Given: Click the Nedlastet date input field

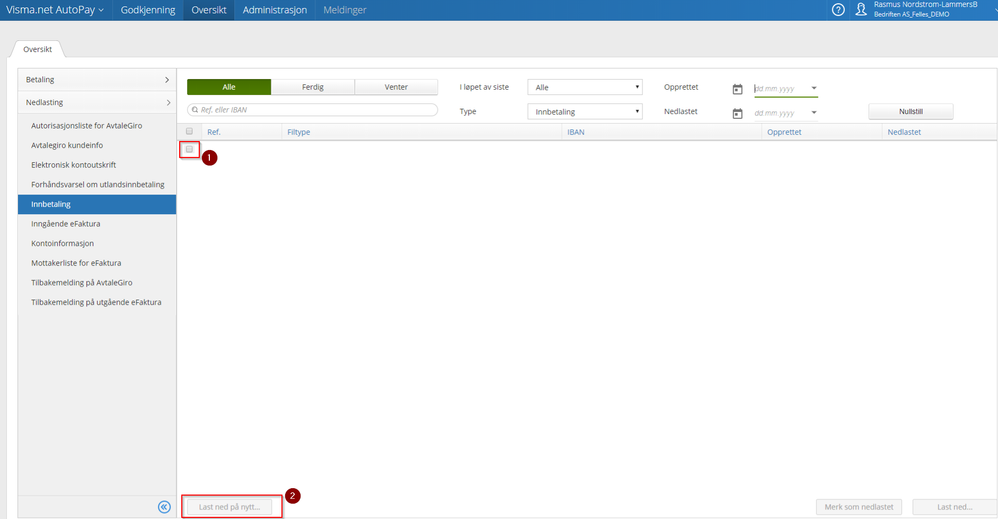Looking at the screenshot, I should pyautogui.click(x=785, y=113).
